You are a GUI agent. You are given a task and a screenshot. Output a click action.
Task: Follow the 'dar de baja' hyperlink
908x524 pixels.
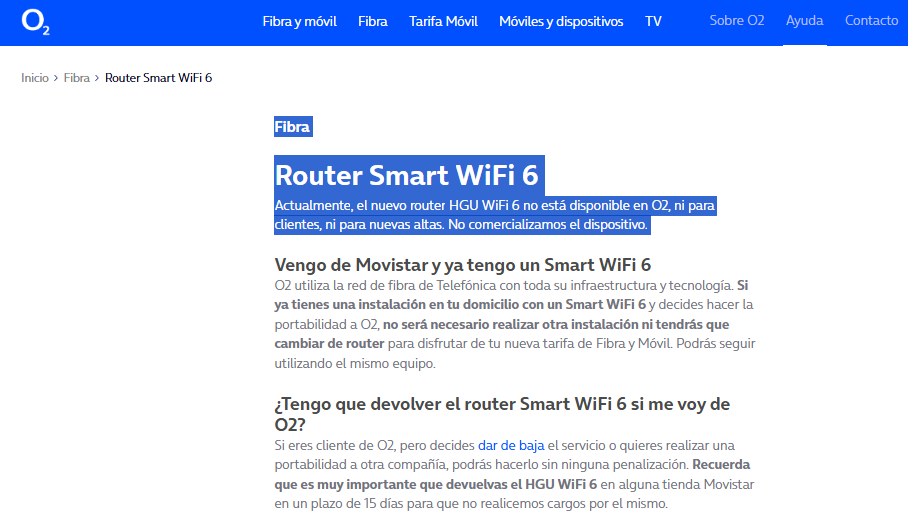(x=510, y=445)
